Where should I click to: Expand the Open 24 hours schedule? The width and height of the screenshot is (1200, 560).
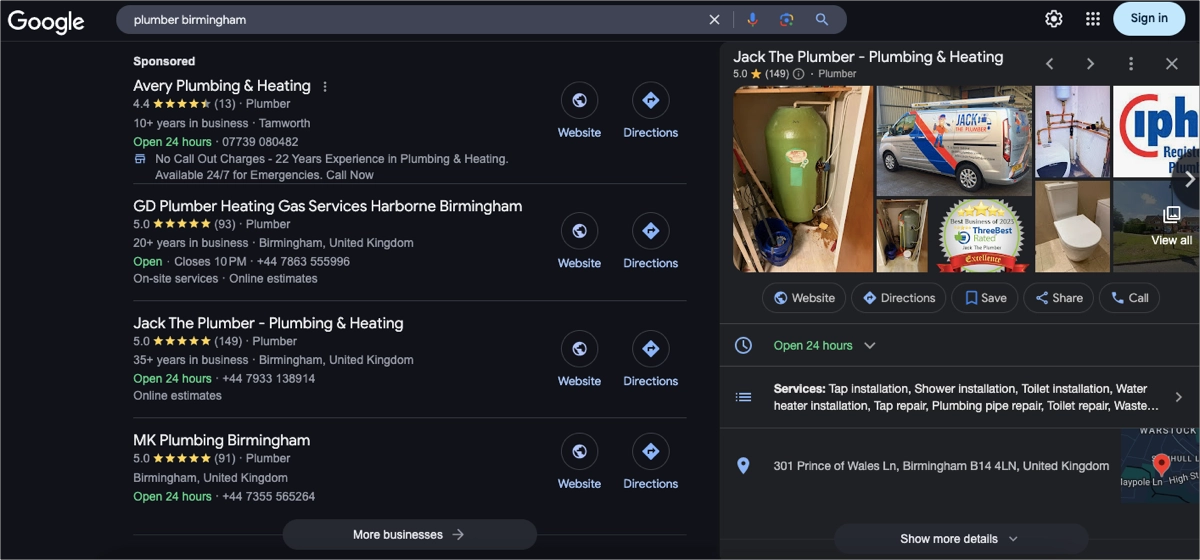tap(870, 346)
